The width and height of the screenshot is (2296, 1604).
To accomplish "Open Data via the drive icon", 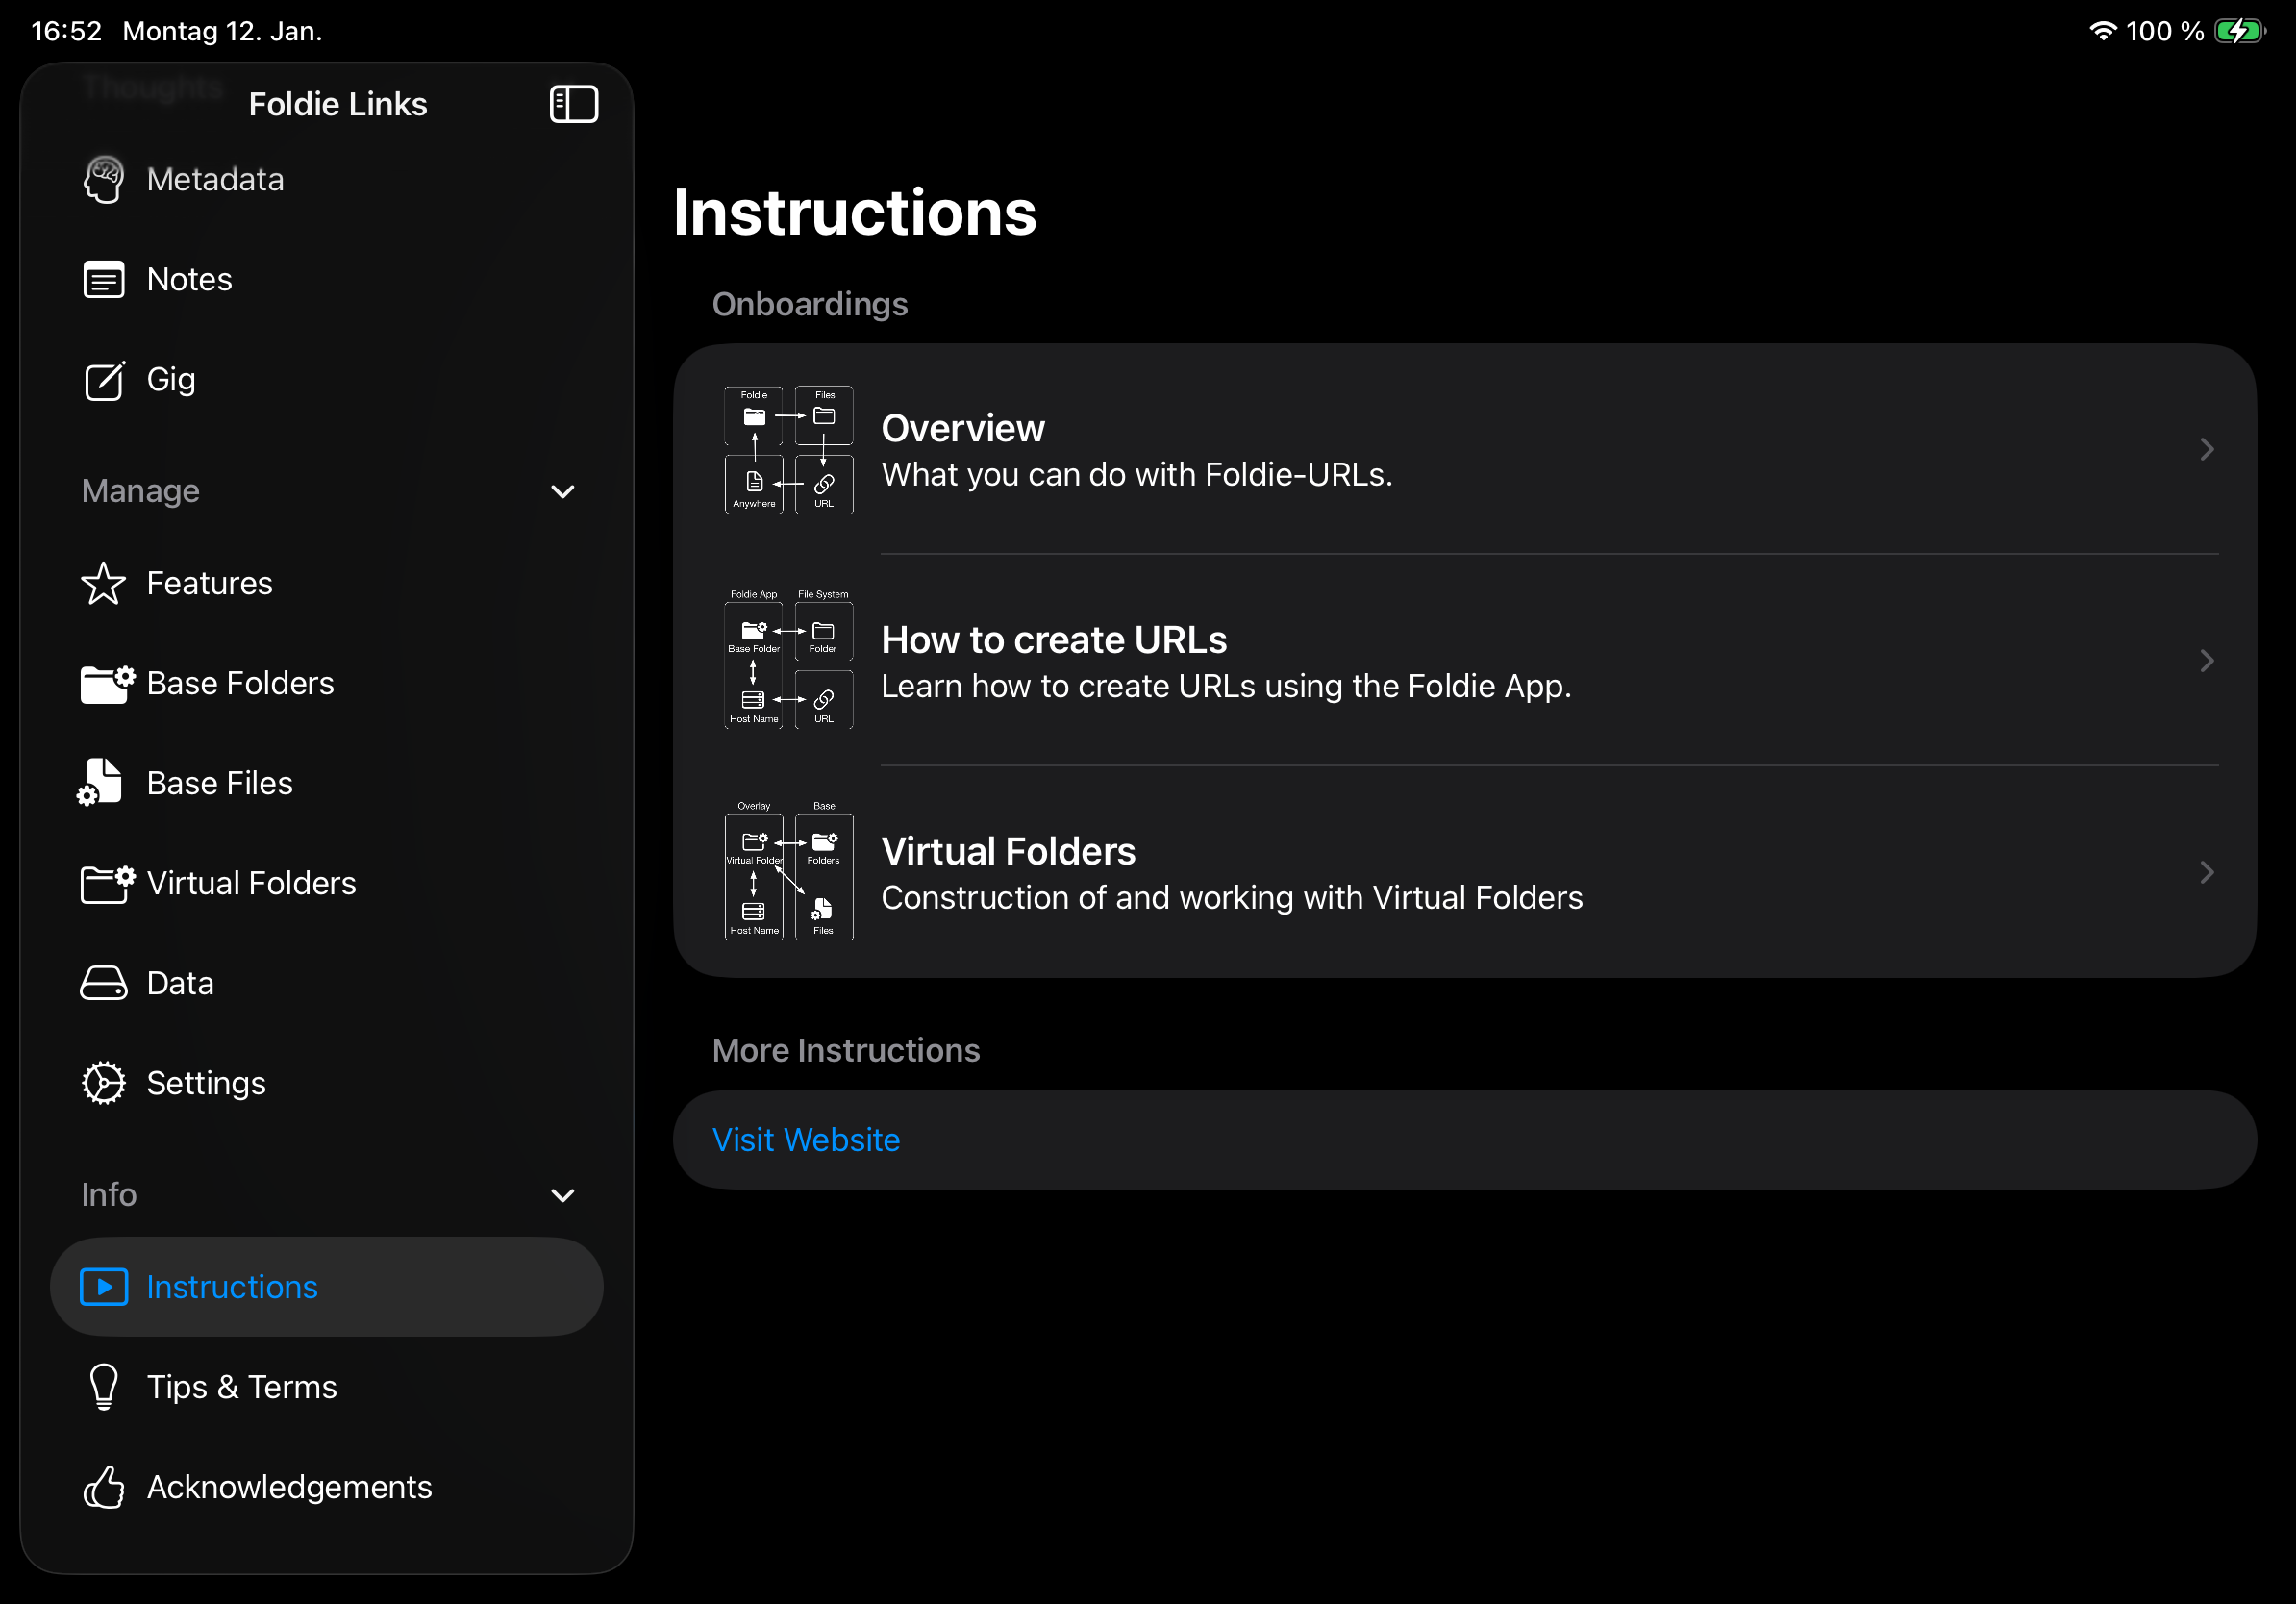I will tap(104, 983).
